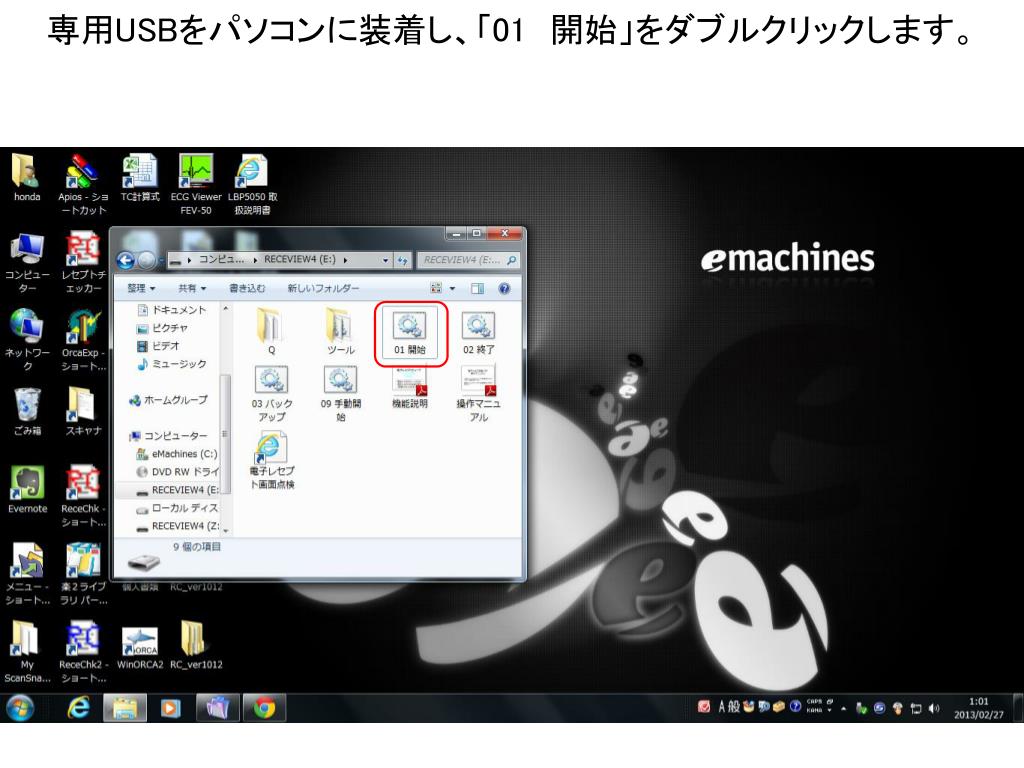This screenshot has width=1024, height=768.
Task: Select ドキュメント in navigation pane
Action: 171,310
